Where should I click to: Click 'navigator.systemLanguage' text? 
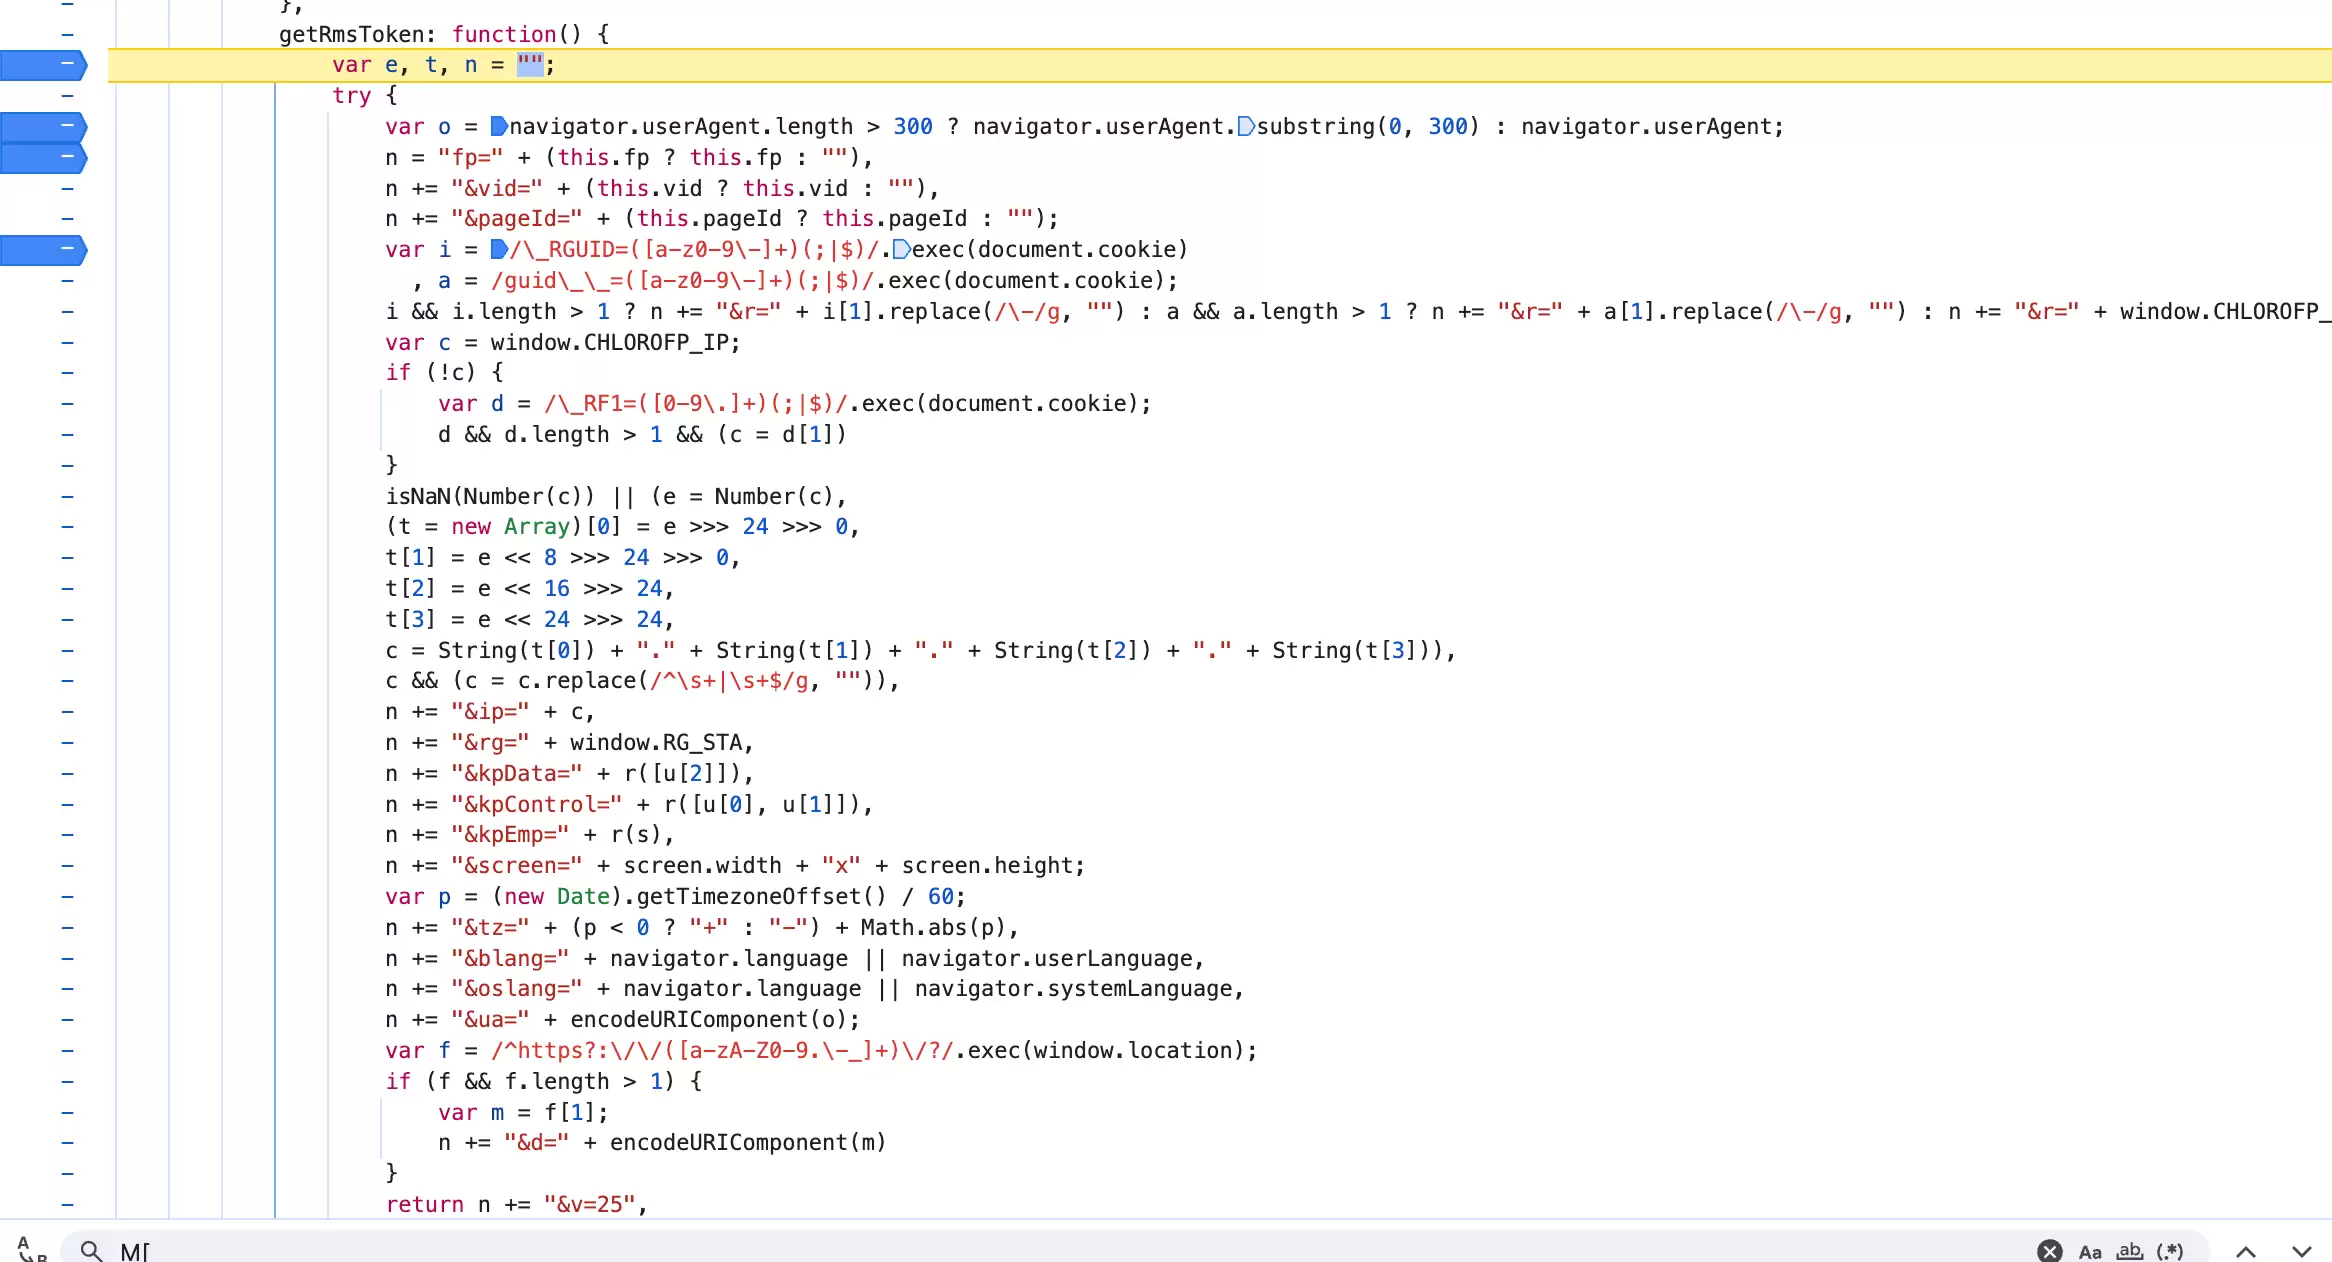tap(1073, 988)
